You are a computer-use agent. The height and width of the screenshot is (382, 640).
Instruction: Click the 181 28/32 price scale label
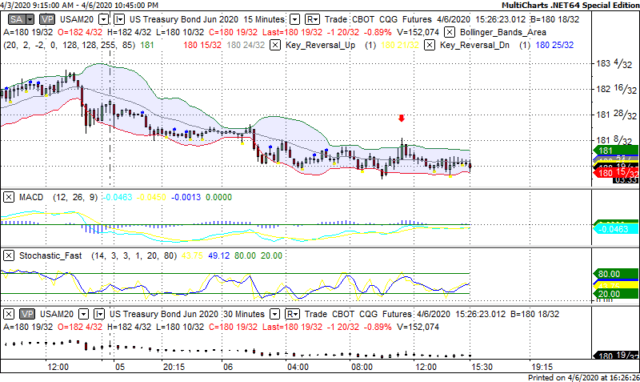click(616, 115)
